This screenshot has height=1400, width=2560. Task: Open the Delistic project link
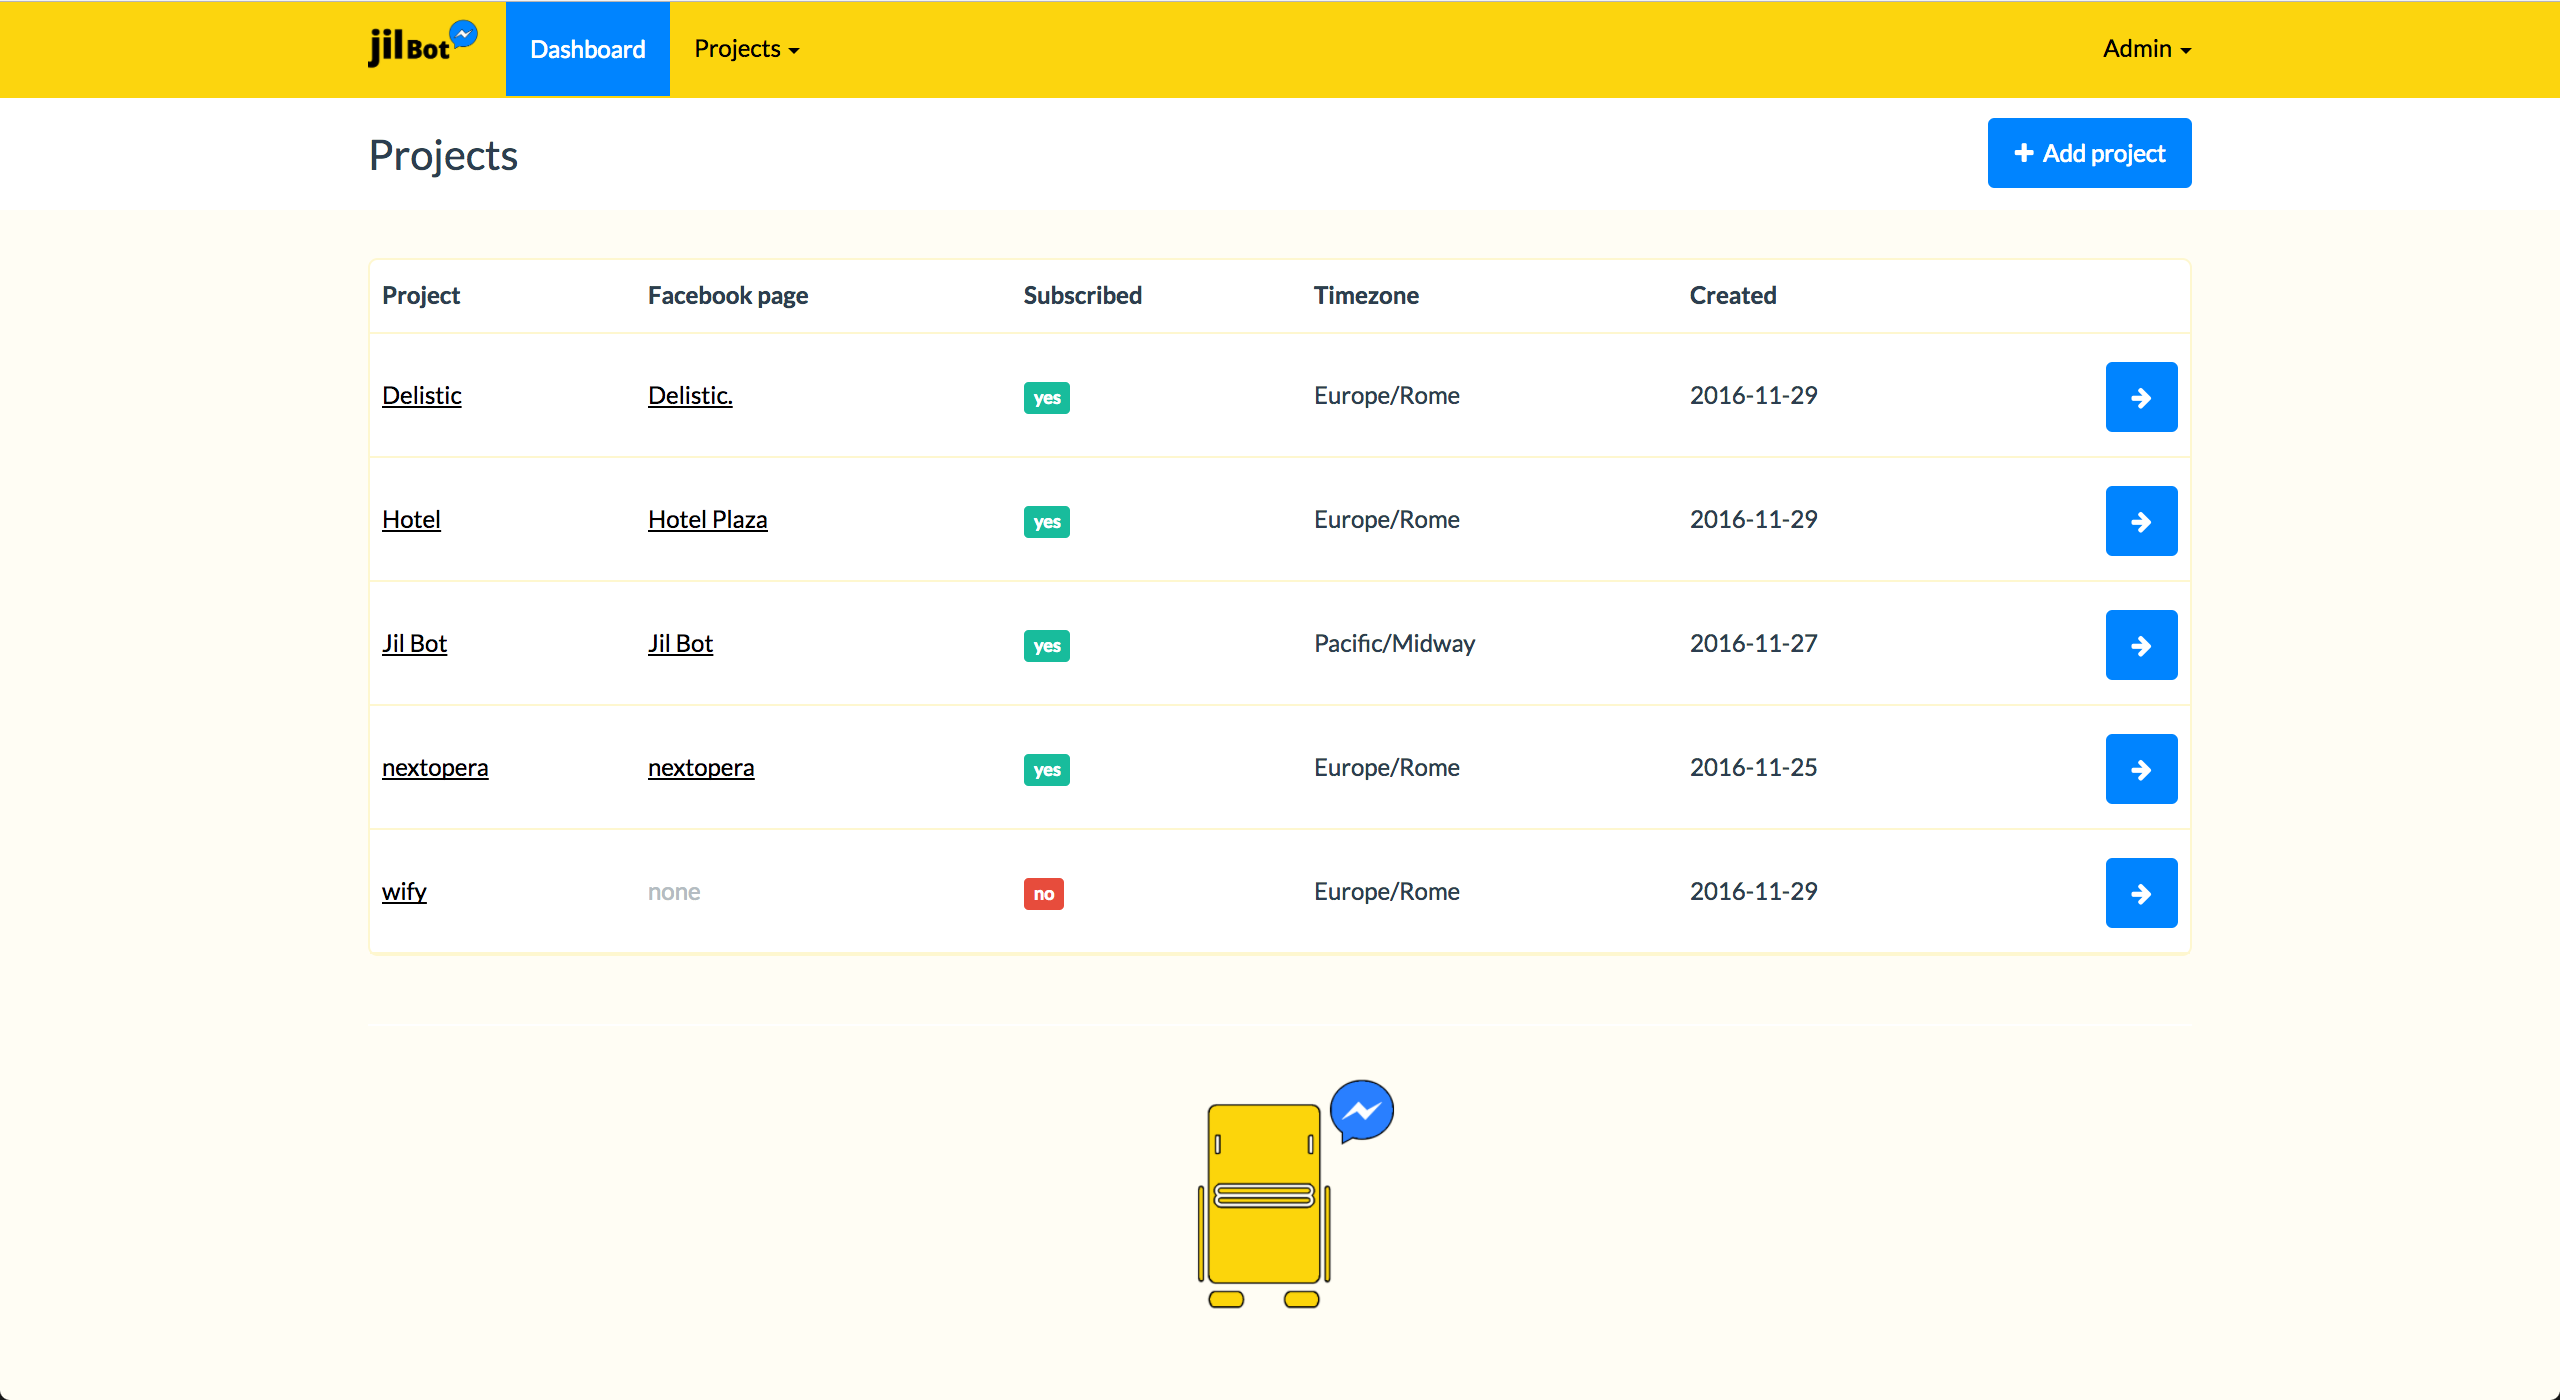421,395
